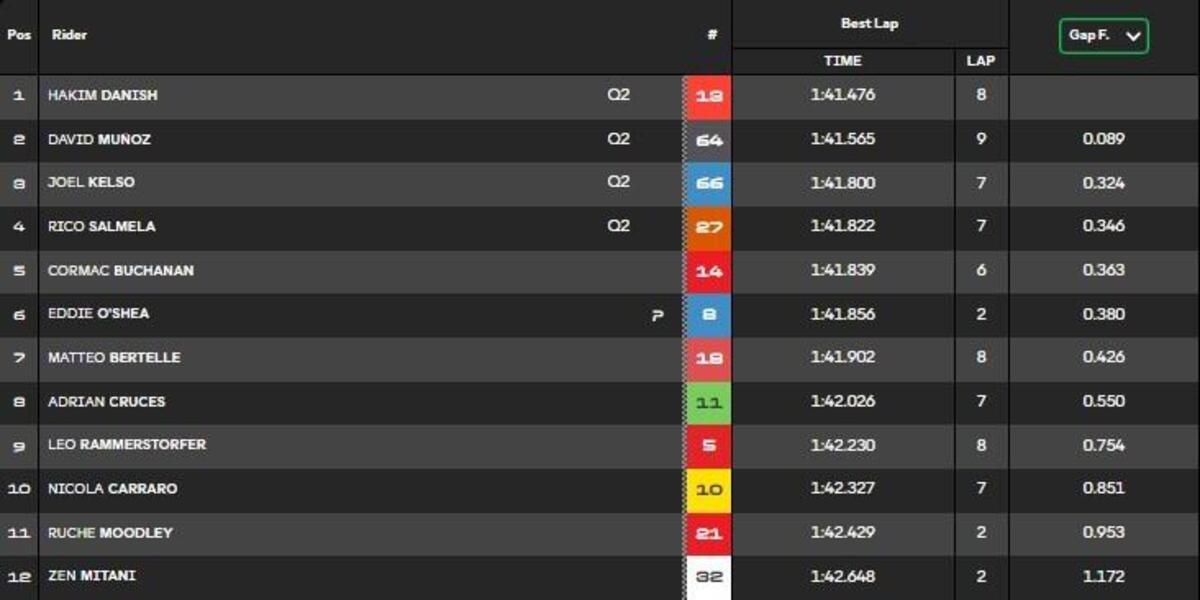Click Zen Mitani's white 32 badge
The height and width of the screenshot is (600, 1200).
(x=708, y=577)
